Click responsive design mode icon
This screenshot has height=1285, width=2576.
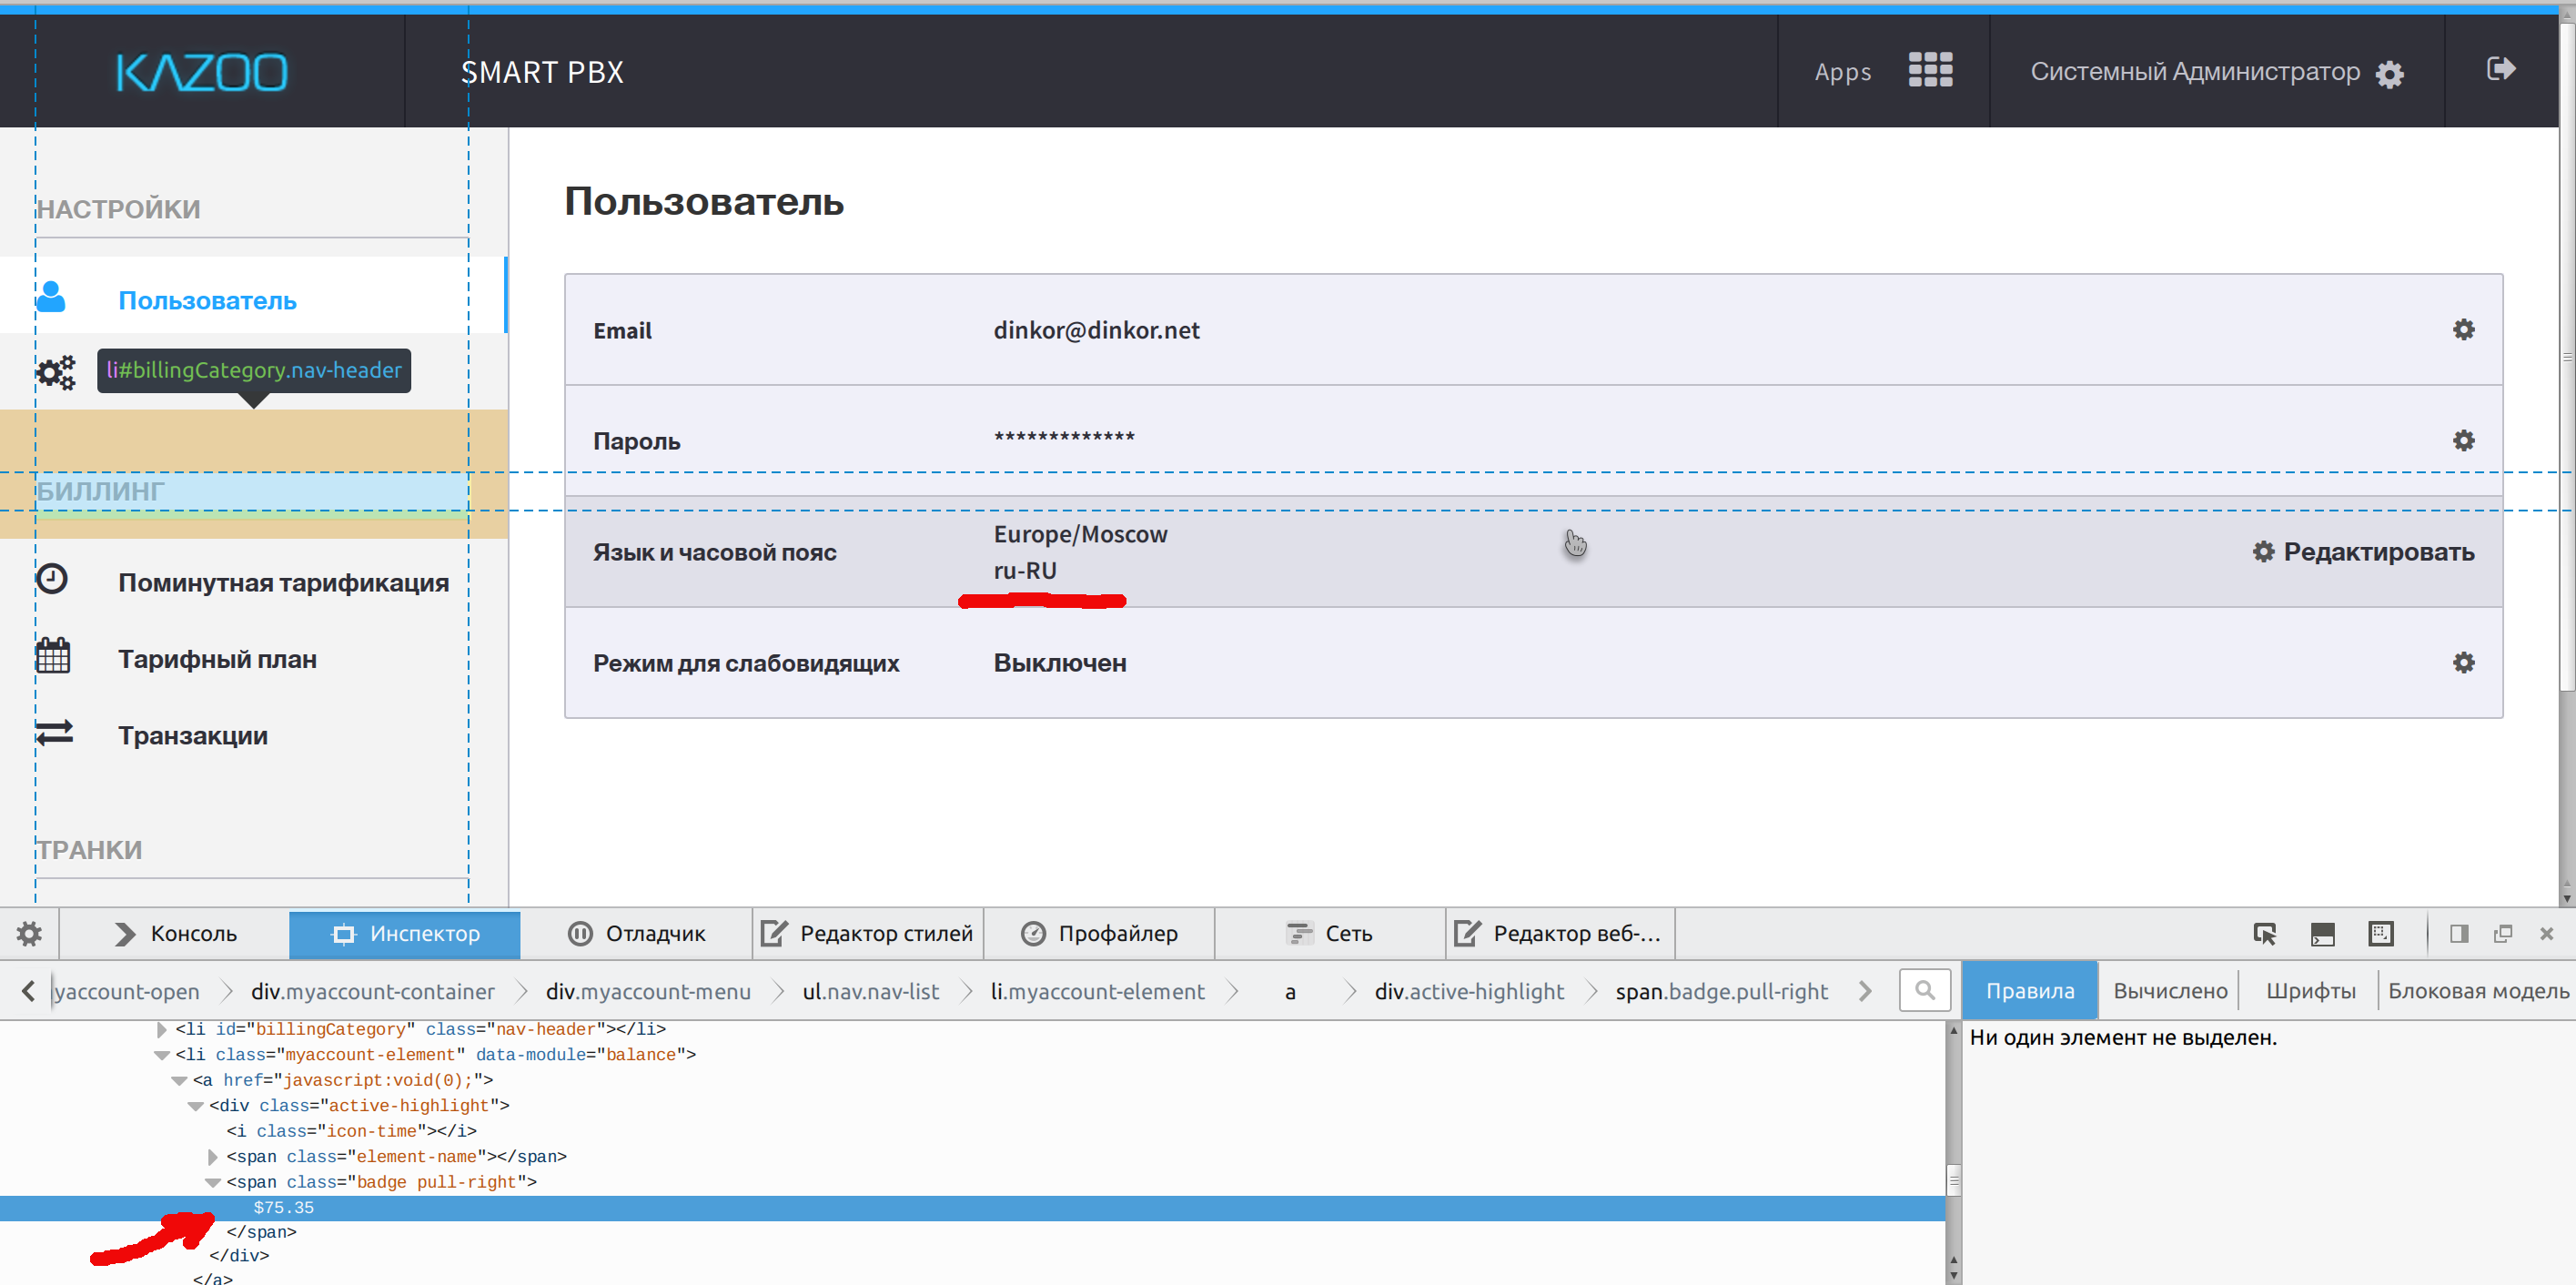click(2381, 933)
